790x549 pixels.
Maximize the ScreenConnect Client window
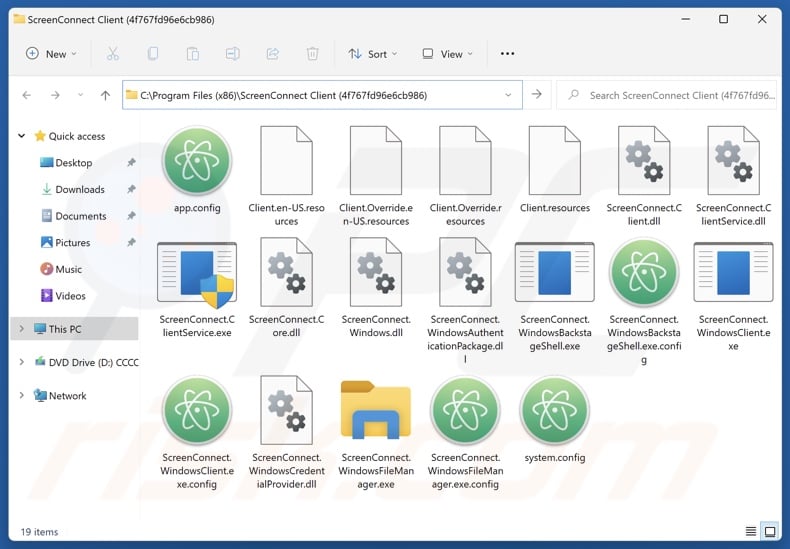point(723,19)
